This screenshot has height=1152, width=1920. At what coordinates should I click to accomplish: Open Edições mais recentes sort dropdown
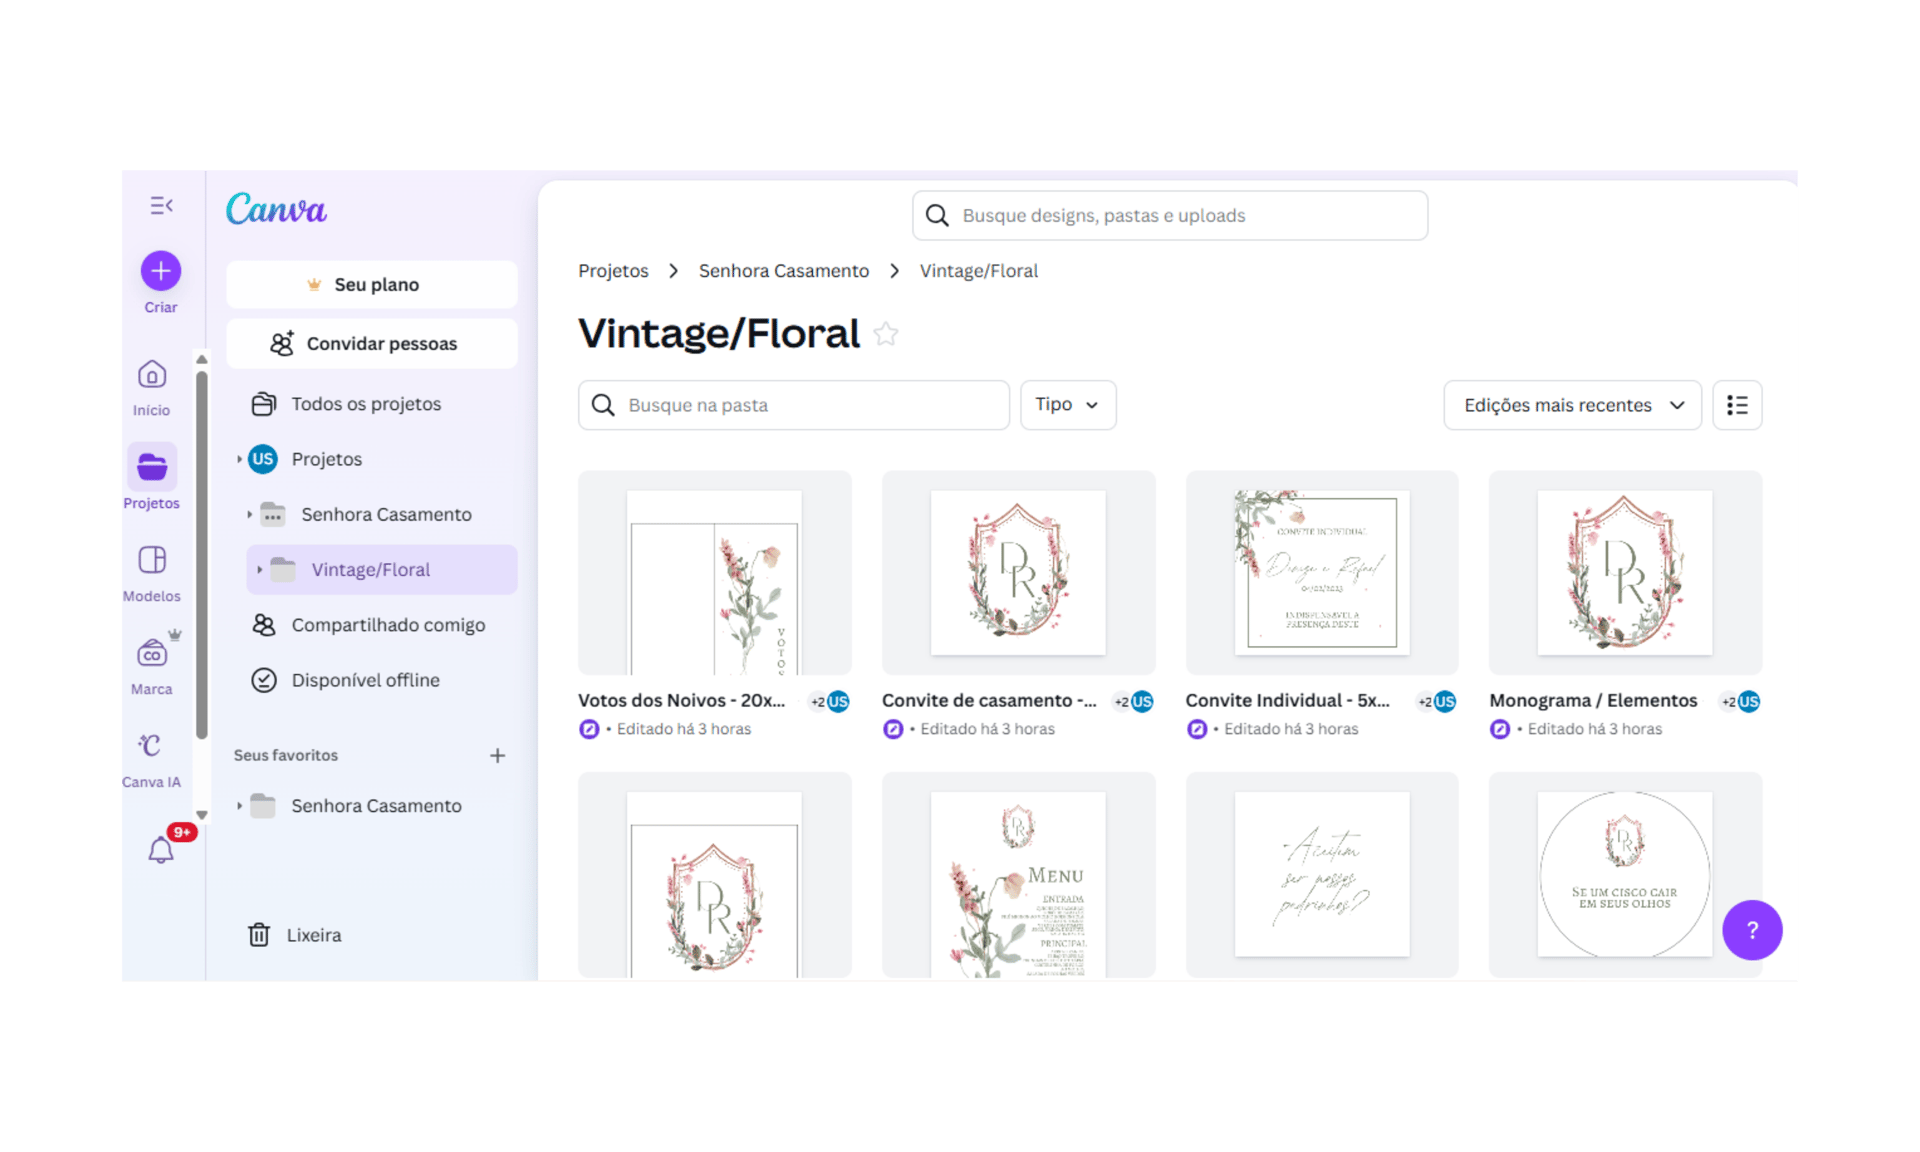click(x=1572, y=405)
